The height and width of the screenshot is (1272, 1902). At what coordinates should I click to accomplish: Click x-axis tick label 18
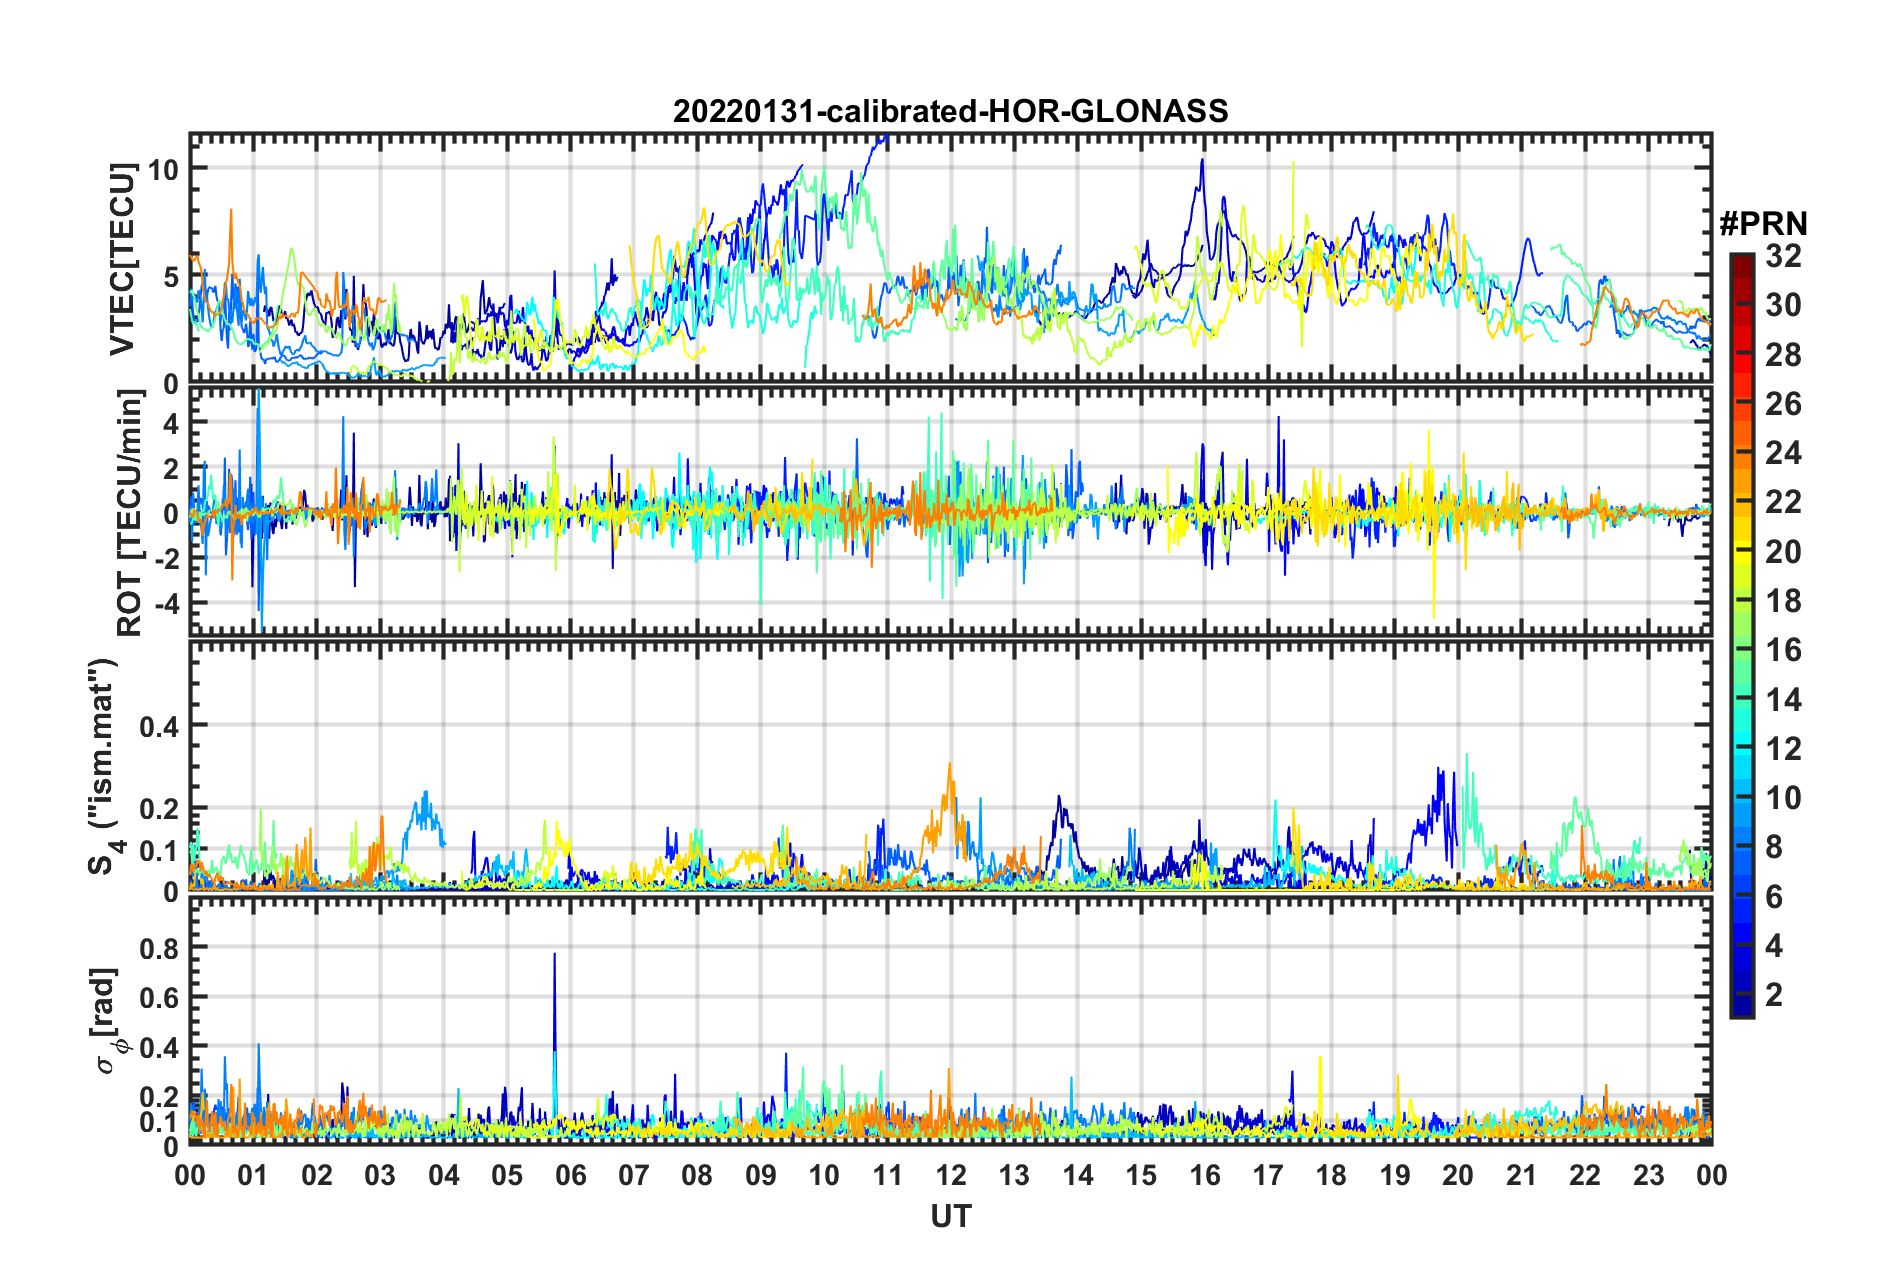tap(1331, 1174)
